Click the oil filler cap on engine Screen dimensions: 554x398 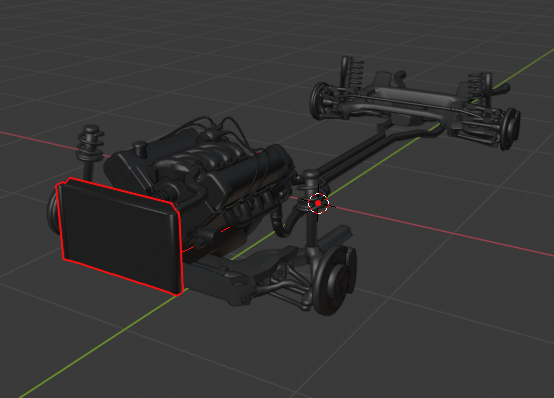[x=140, y=148]
